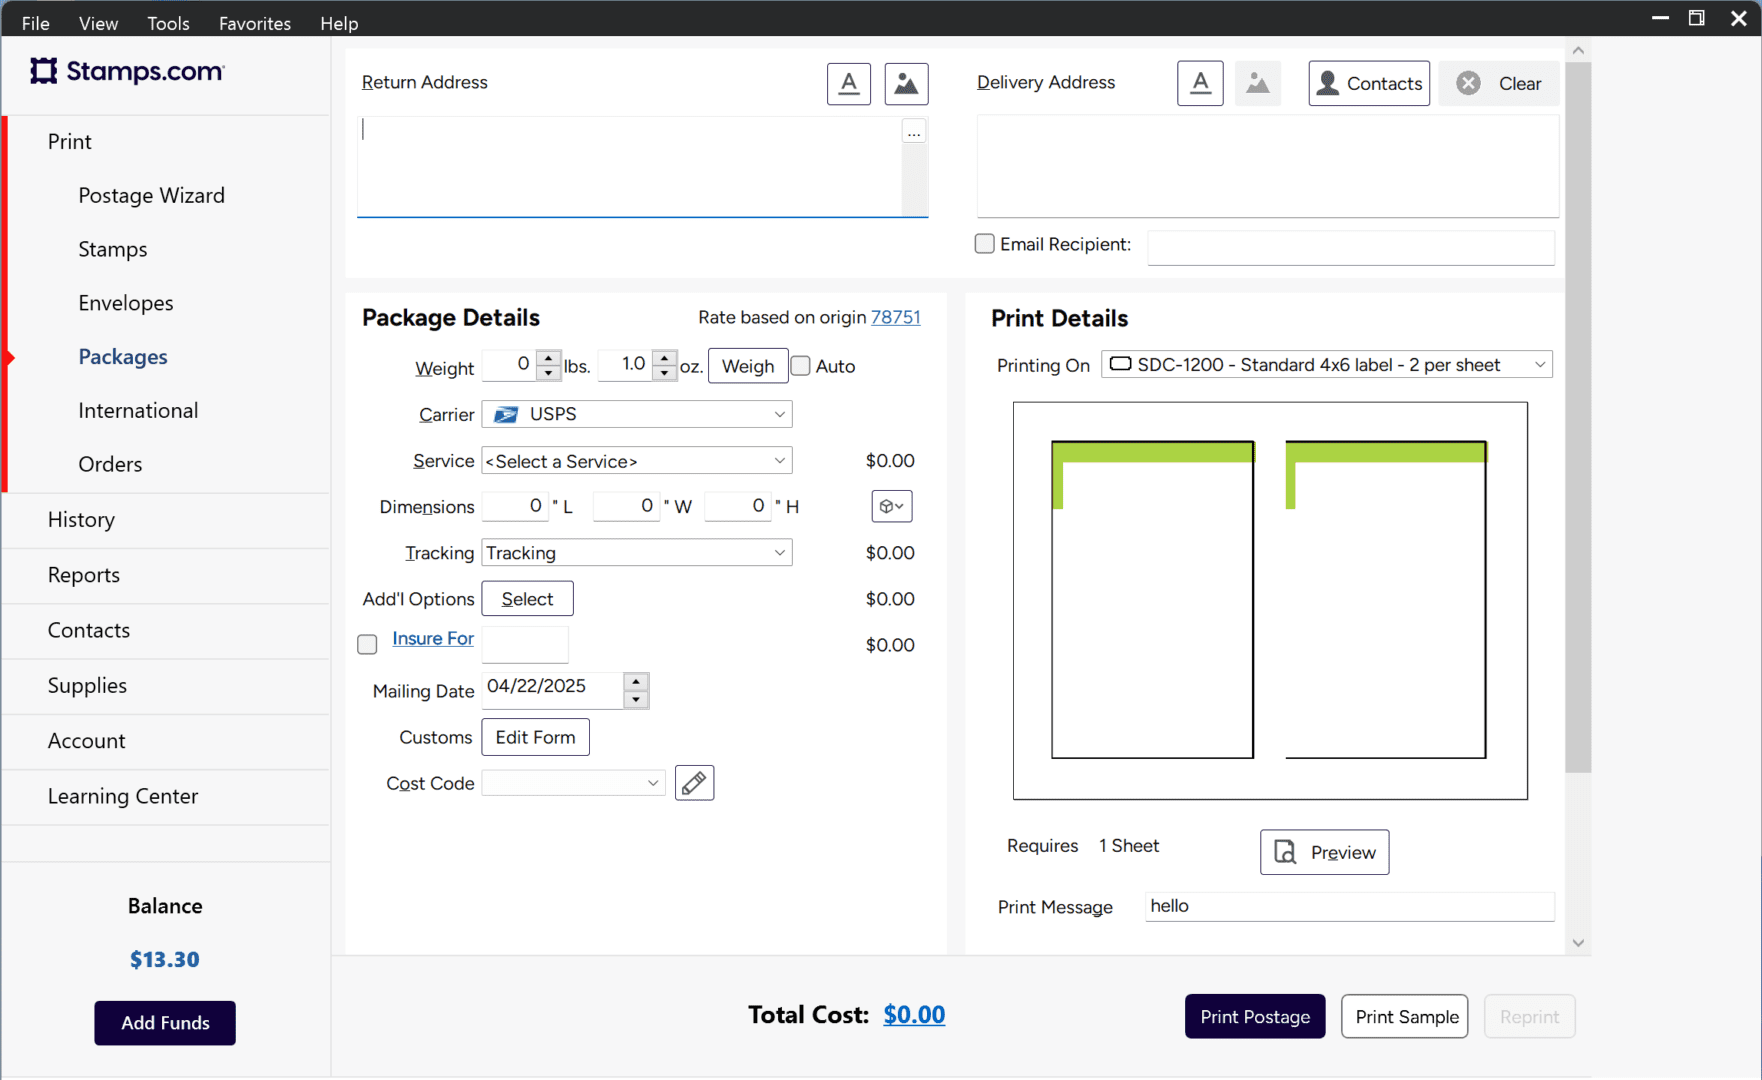The width and height of the screenshot is (1762, 1080).
Task: Open the package dimensions preset icon
Action: click(891, 506)
